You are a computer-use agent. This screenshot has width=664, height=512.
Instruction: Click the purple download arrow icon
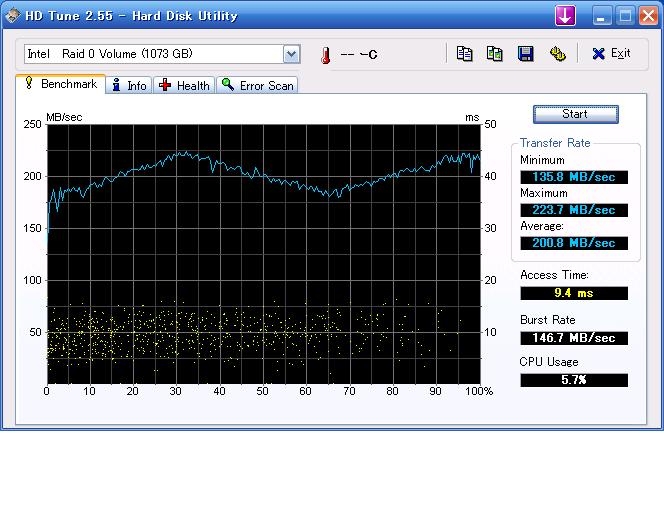(x=565, y=16)
